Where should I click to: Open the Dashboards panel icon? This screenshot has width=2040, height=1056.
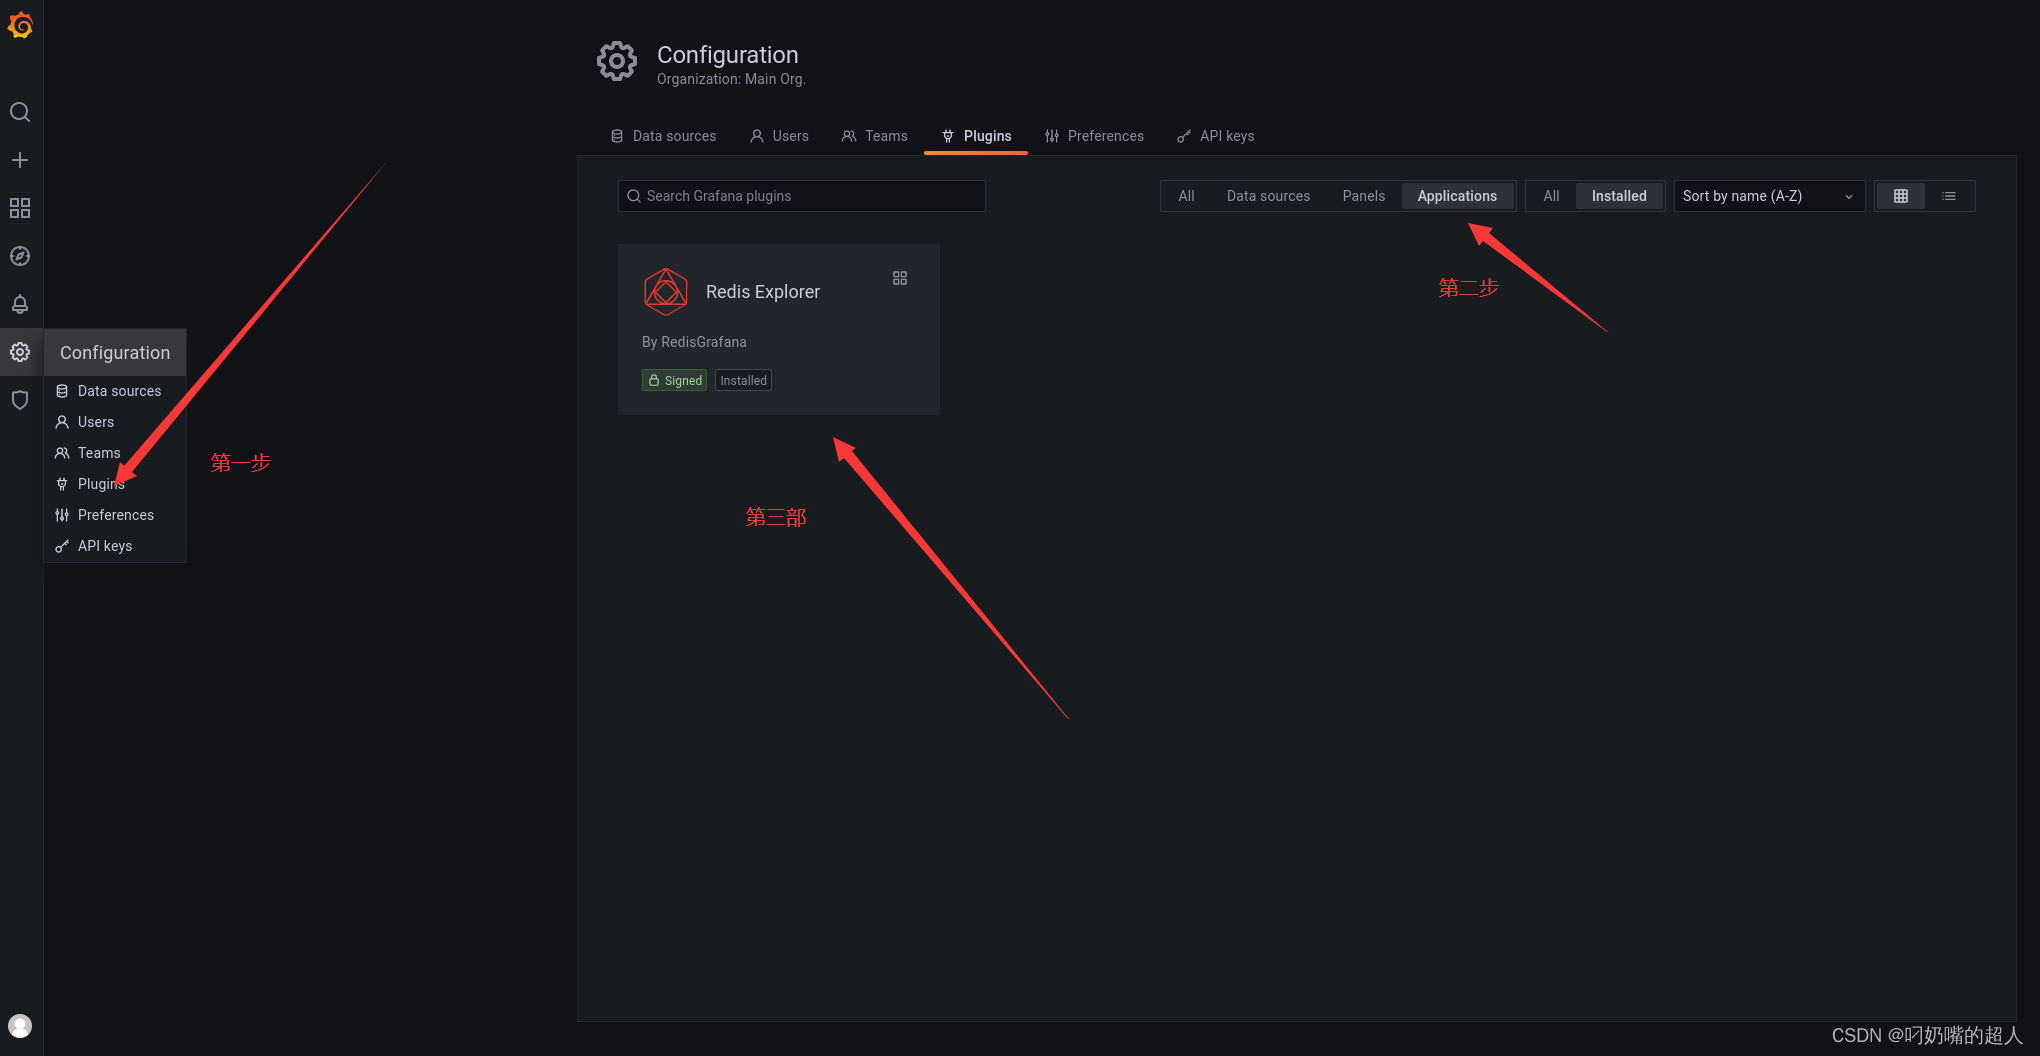(x=20, y=208)
